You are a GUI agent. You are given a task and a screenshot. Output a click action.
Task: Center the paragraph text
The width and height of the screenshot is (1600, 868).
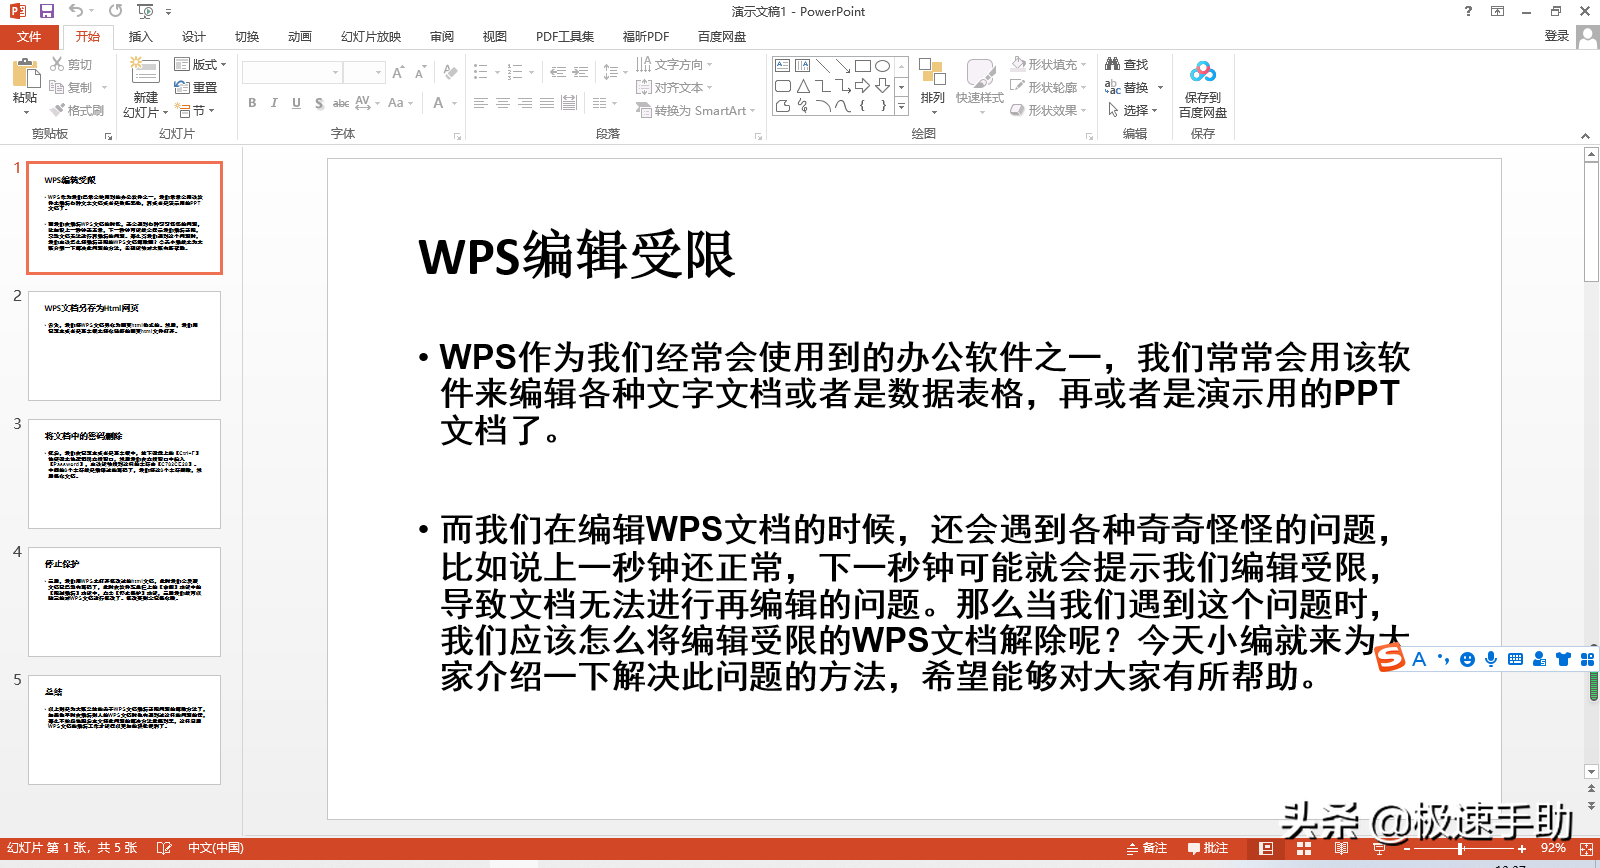click(x=503, y=102)
